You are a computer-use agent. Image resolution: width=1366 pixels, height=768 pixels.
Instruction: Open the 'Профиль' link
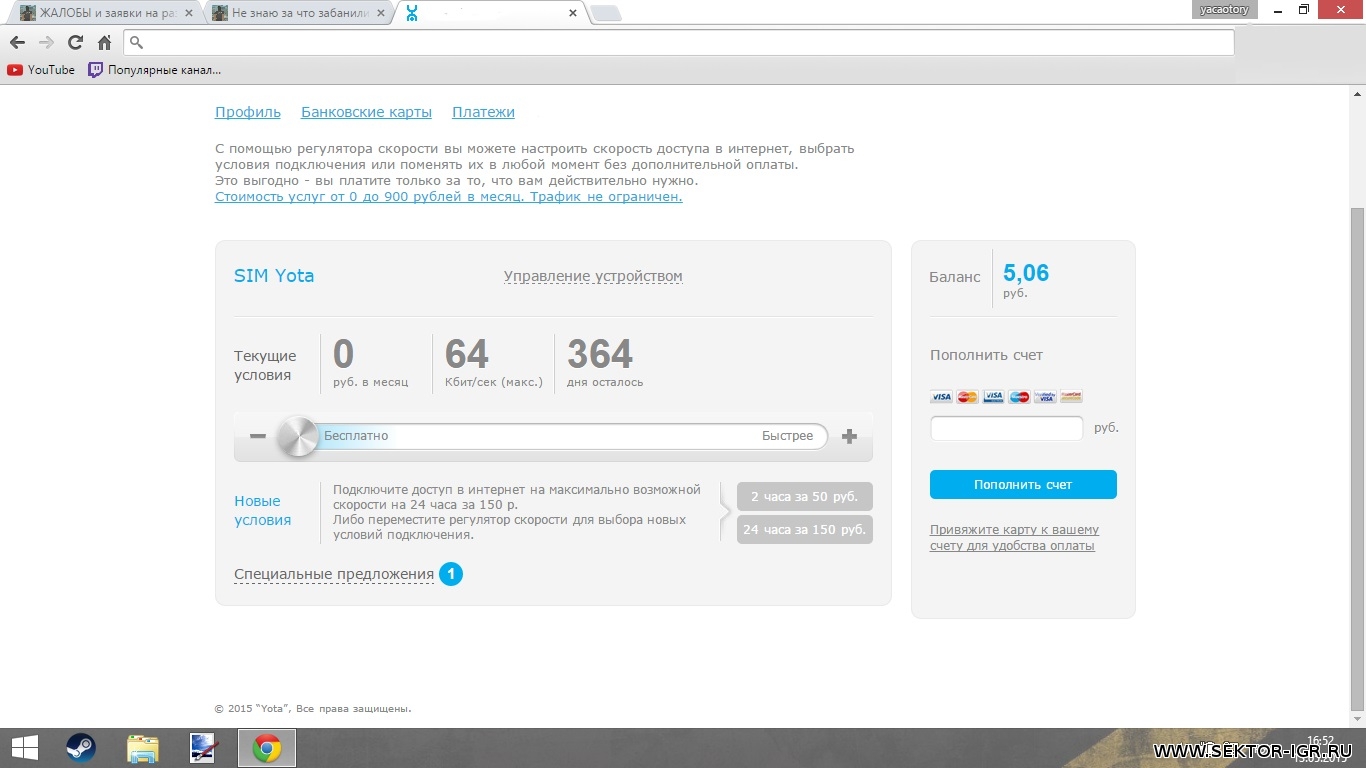click(x=248, y=112)
